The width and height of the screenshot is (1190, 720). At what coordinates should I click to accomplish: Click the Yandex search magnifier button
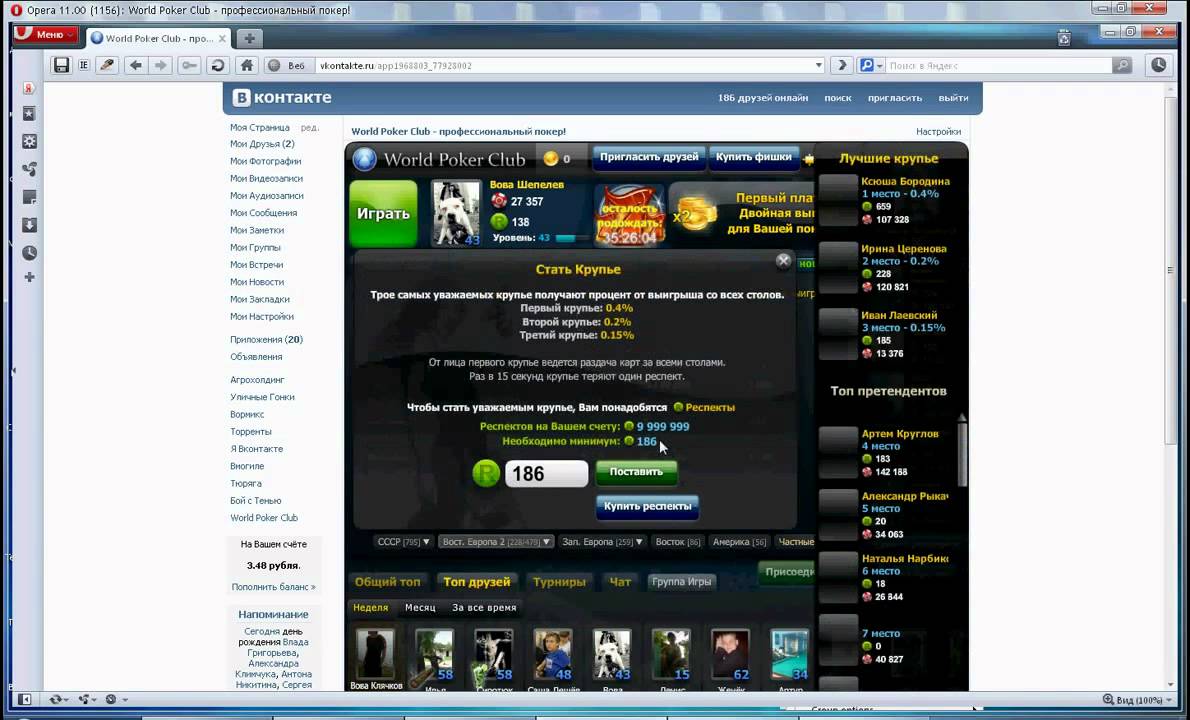point(1122,65)
